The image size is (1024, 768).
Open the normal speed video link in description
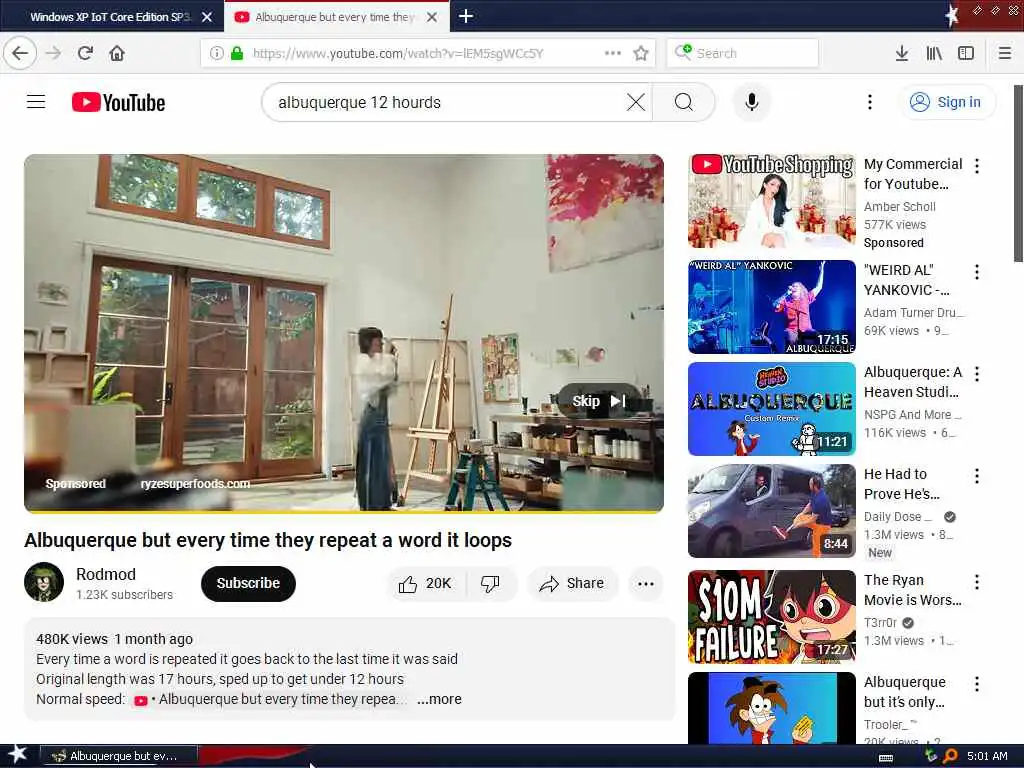pos(270,699)
